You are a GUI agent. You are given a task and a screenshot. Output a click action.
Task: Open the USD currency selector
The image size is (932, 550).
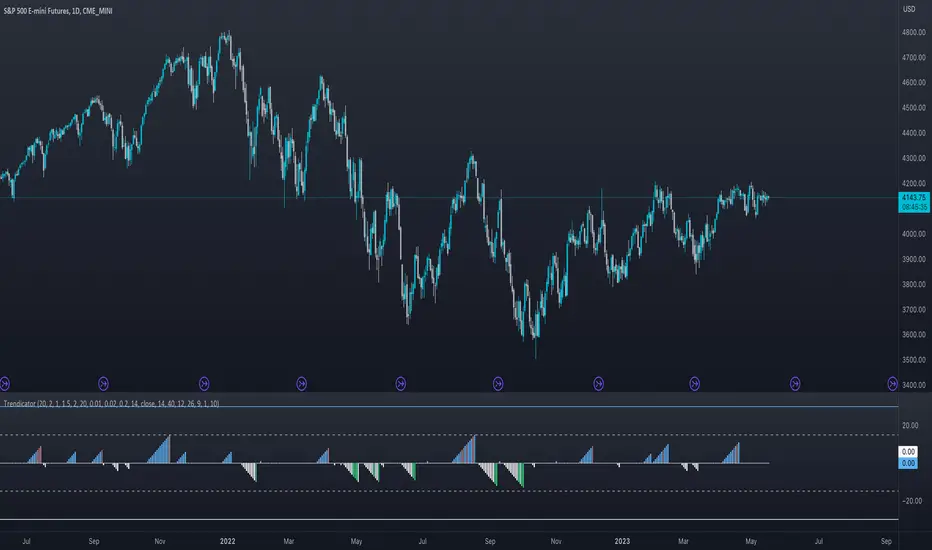pyautogui.click(x=909, y=9)
